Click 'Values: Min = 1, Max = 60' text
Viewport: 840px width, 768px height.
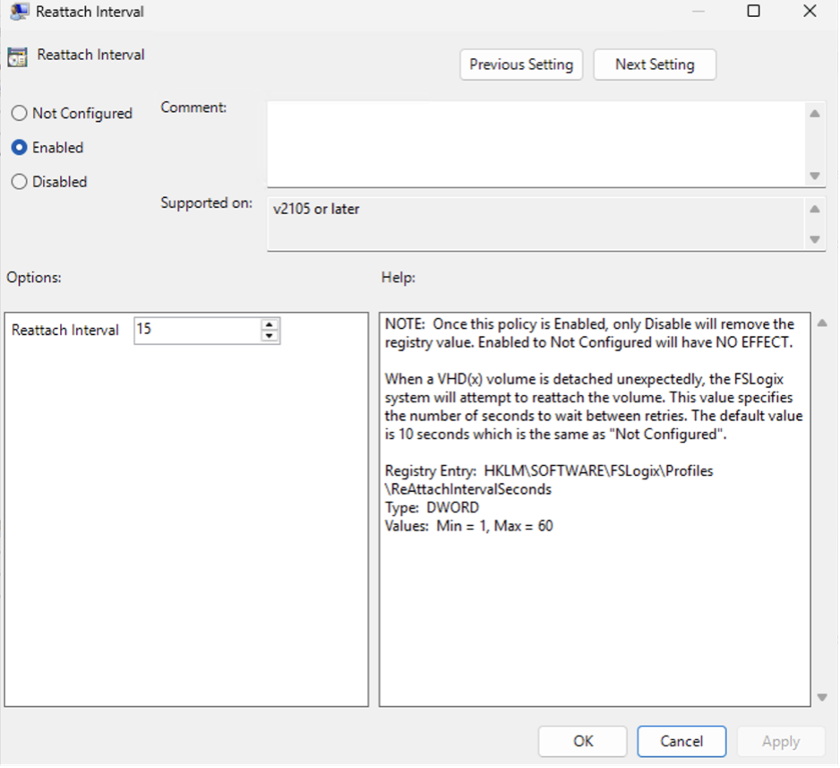(x=469, y=526)
